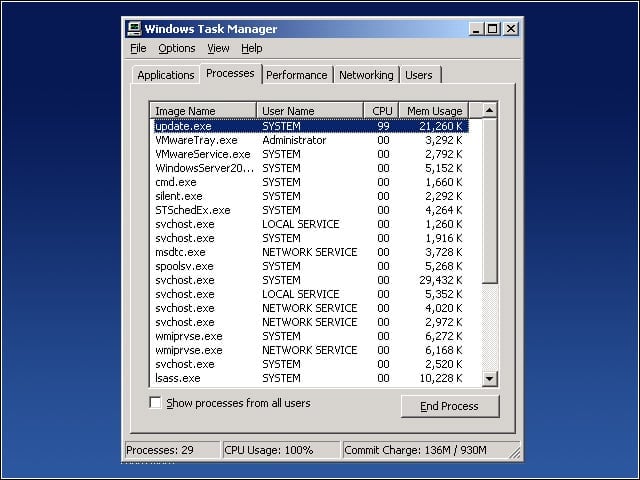Sort by CPU column header
The width and height of the screenshot is (640, 480).
[x=381, y=111]
